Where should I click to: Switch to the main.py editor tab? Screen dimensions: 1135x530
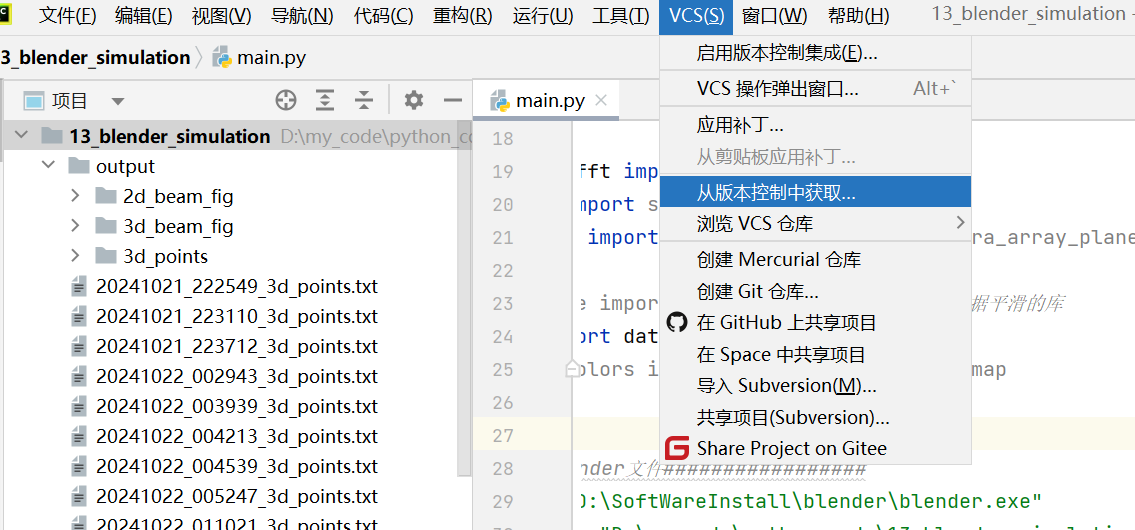point(547,101)
